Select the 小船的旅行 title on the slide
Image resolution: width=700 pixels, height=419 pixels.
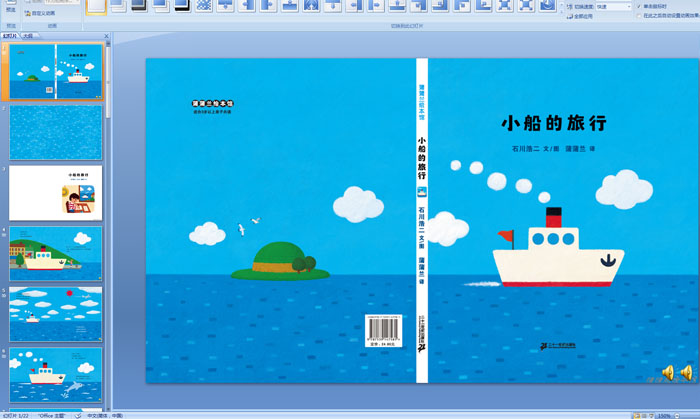[554, 123]
